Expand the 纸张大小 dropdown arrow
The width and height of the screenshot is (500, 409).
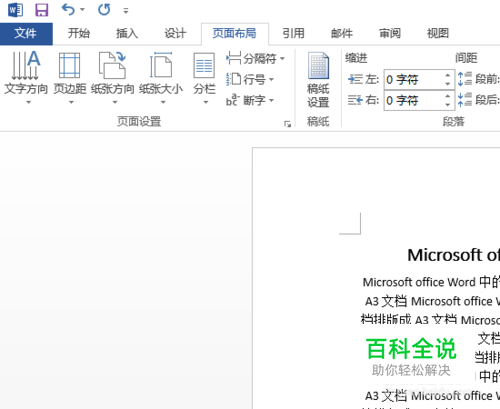point(163,102)
